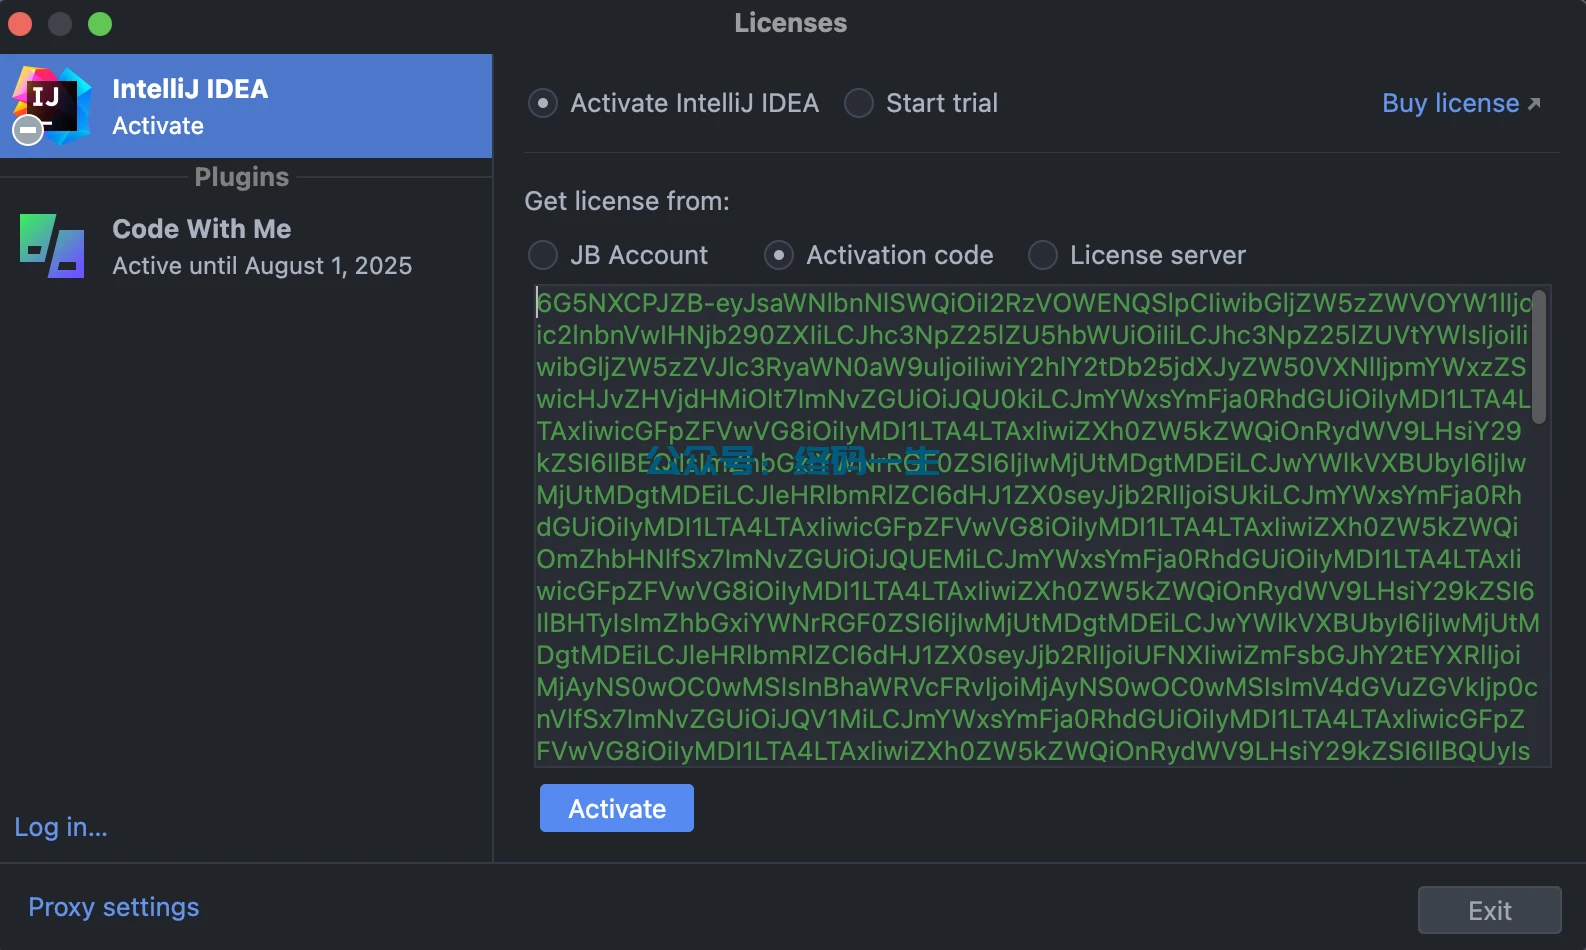
Task: Click the Code With Me plugin icon
Action: [52, 246]
